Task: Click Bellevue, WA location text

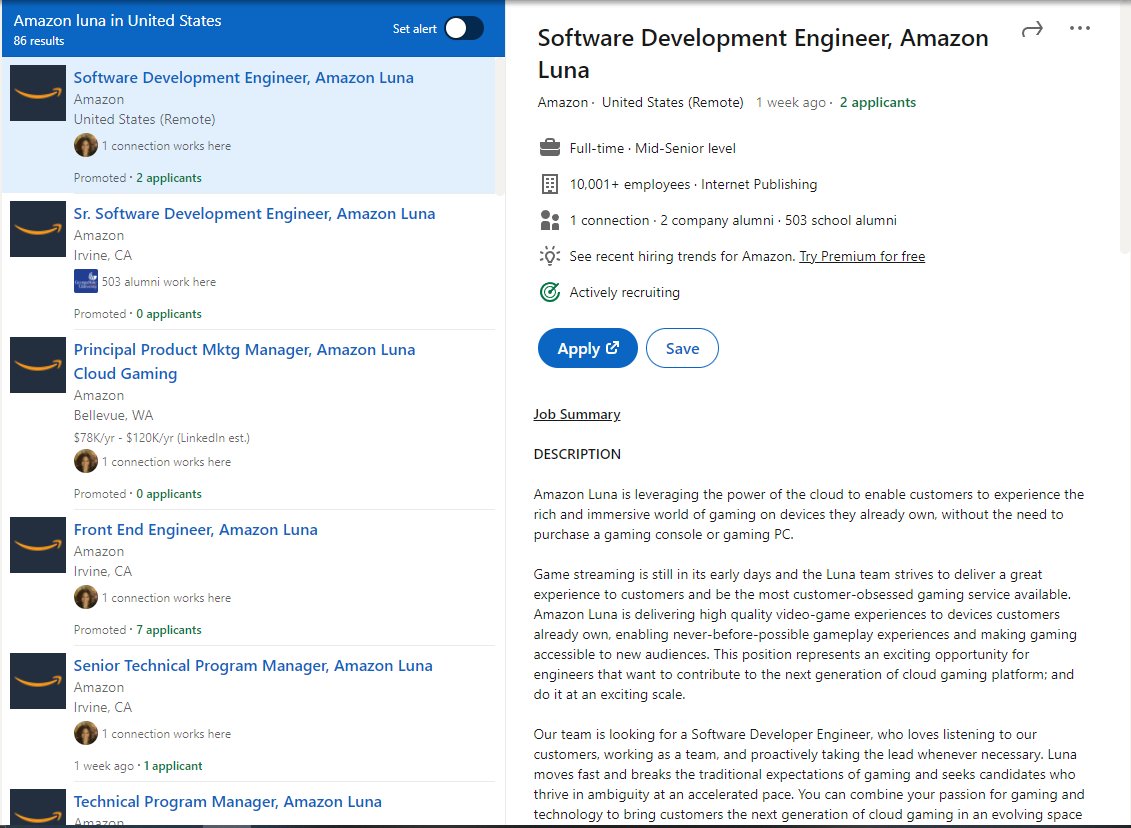Action: point(113,415)
